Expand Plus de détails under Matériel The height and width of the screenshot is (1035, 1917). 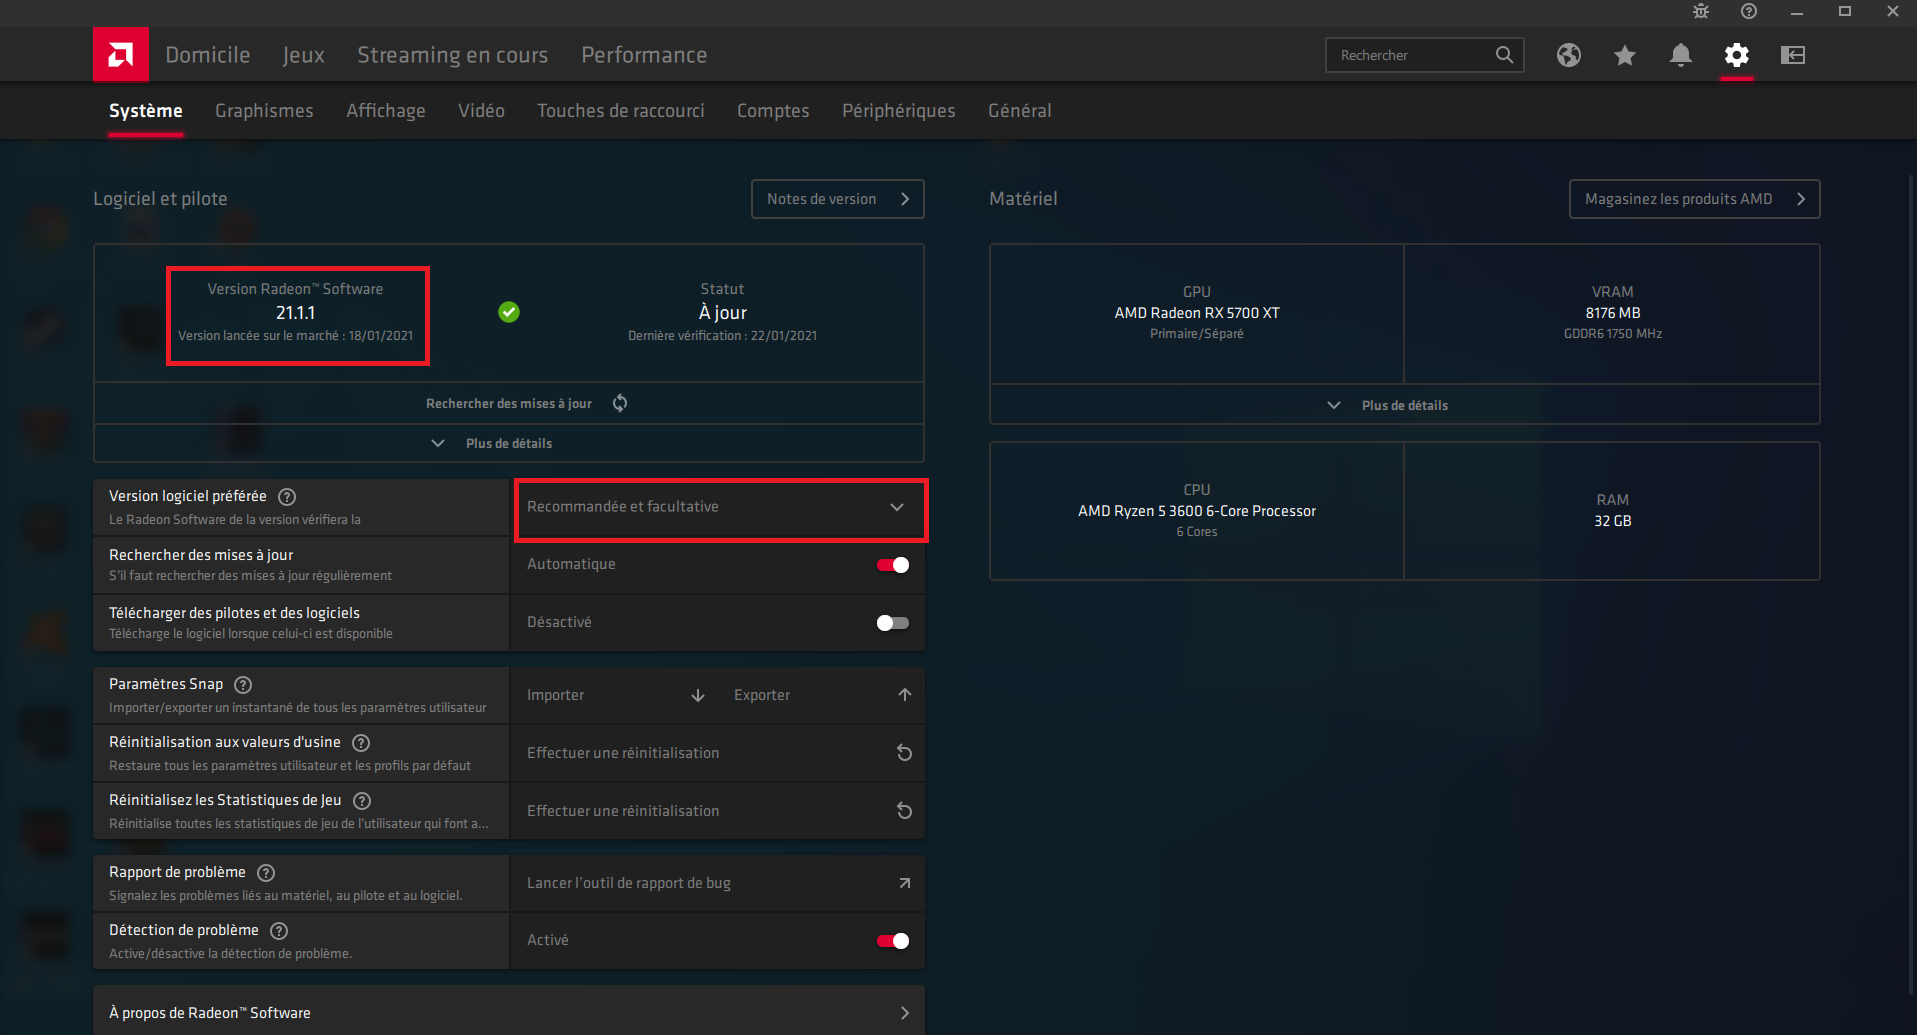coord(1403,405)
